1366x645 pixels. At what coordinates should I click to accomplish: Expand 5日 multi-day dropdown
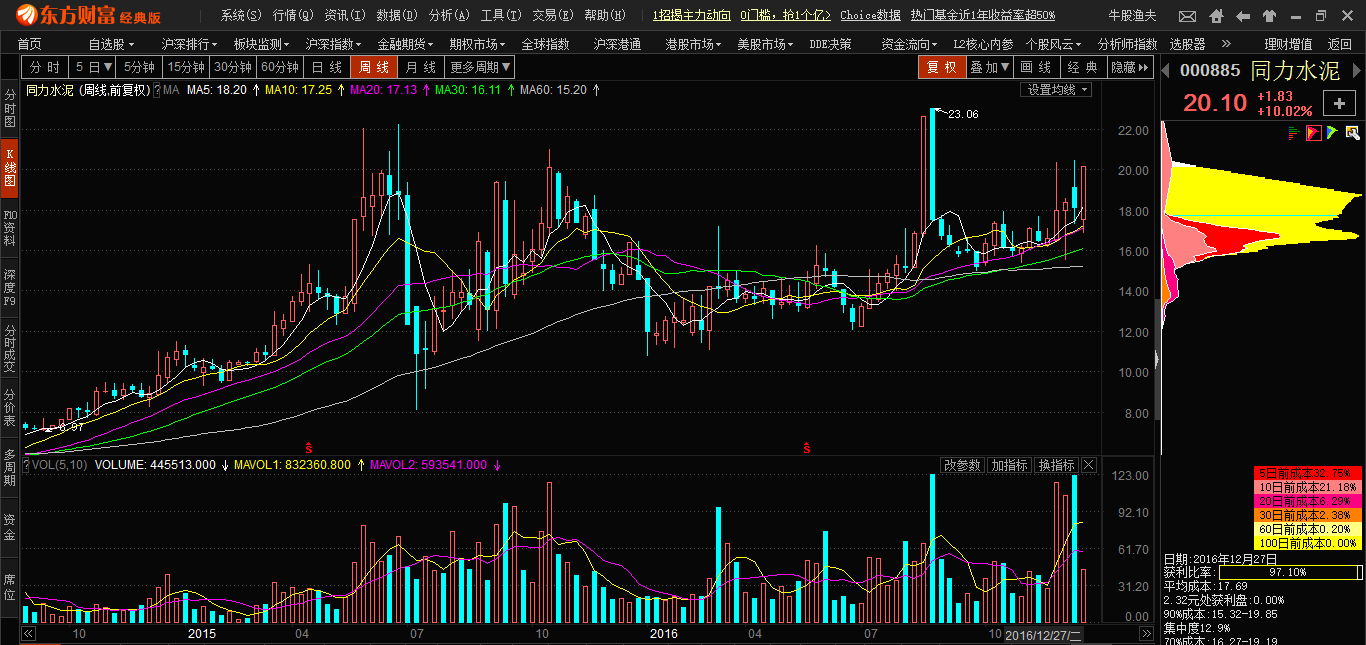click(x=93, y=67)
